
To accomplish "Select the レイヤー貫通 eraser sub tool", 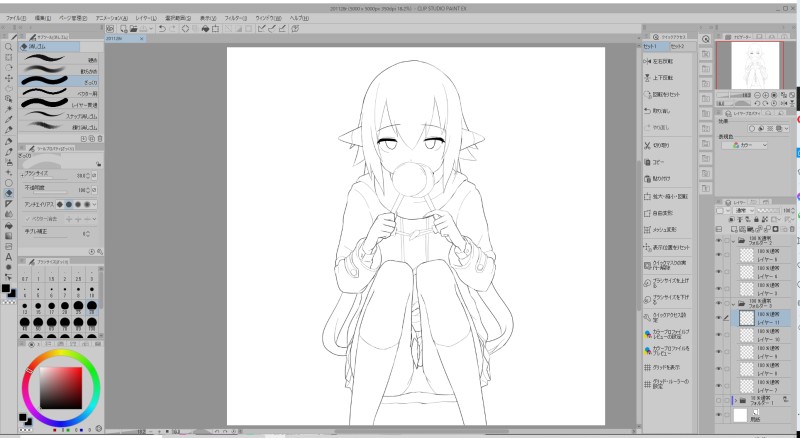I will pyautogui.click(x=59, y=105).
